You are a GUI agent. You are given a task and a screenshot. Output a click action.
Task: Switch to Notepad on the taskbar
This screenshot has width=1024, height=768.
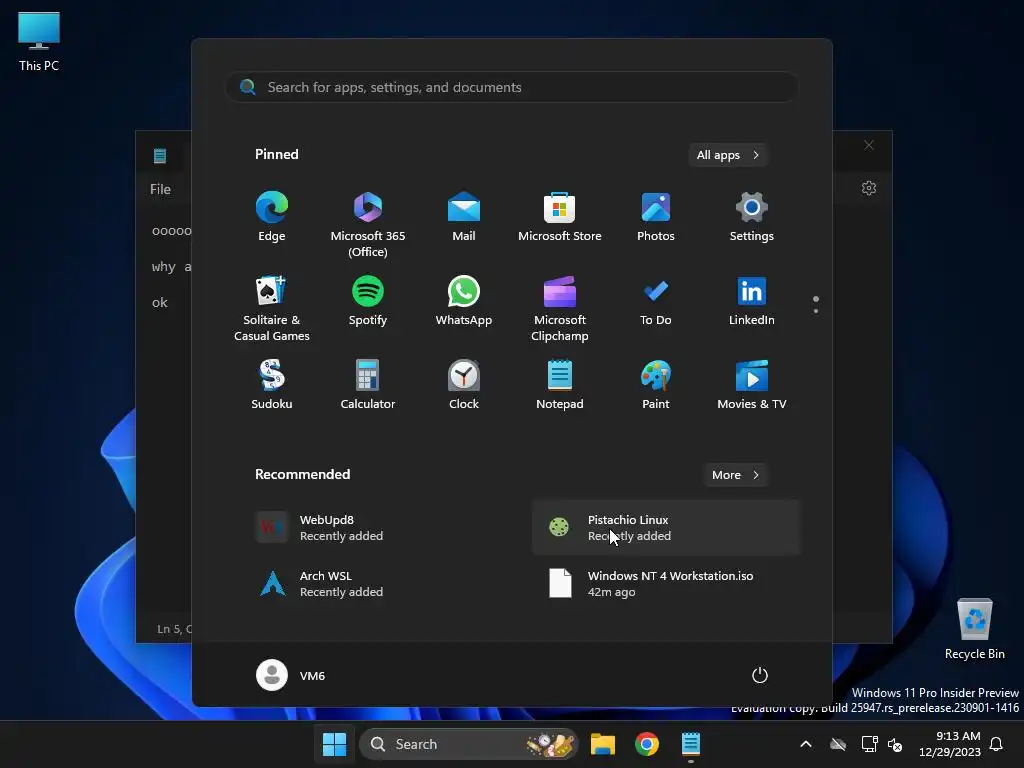(691, 744)
